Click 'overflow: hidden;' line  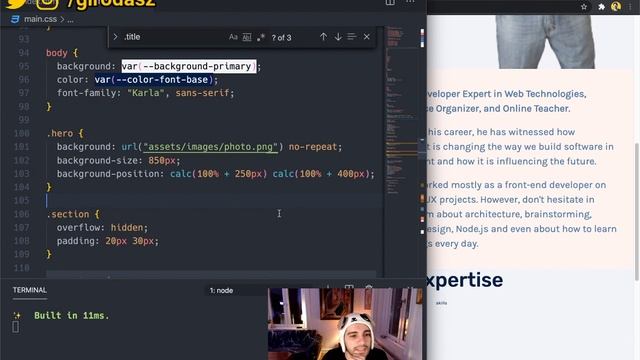tap(102, 228)
